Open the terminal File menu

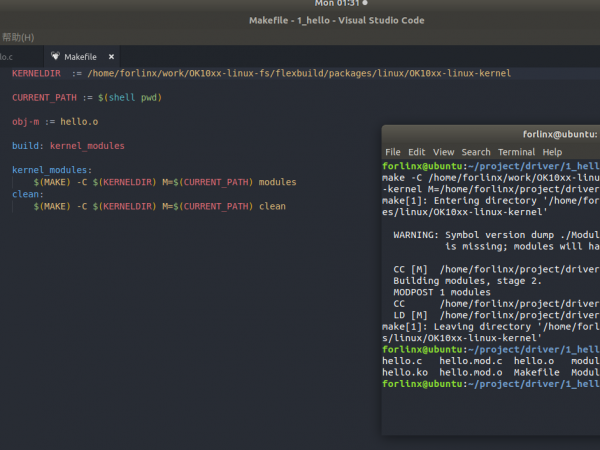(x=393, y=152)
